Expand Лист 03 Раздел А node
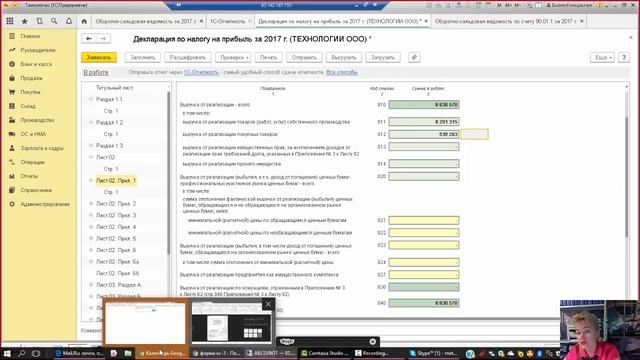640x360 pixels. pyautogui.click(x=91, y=285)
